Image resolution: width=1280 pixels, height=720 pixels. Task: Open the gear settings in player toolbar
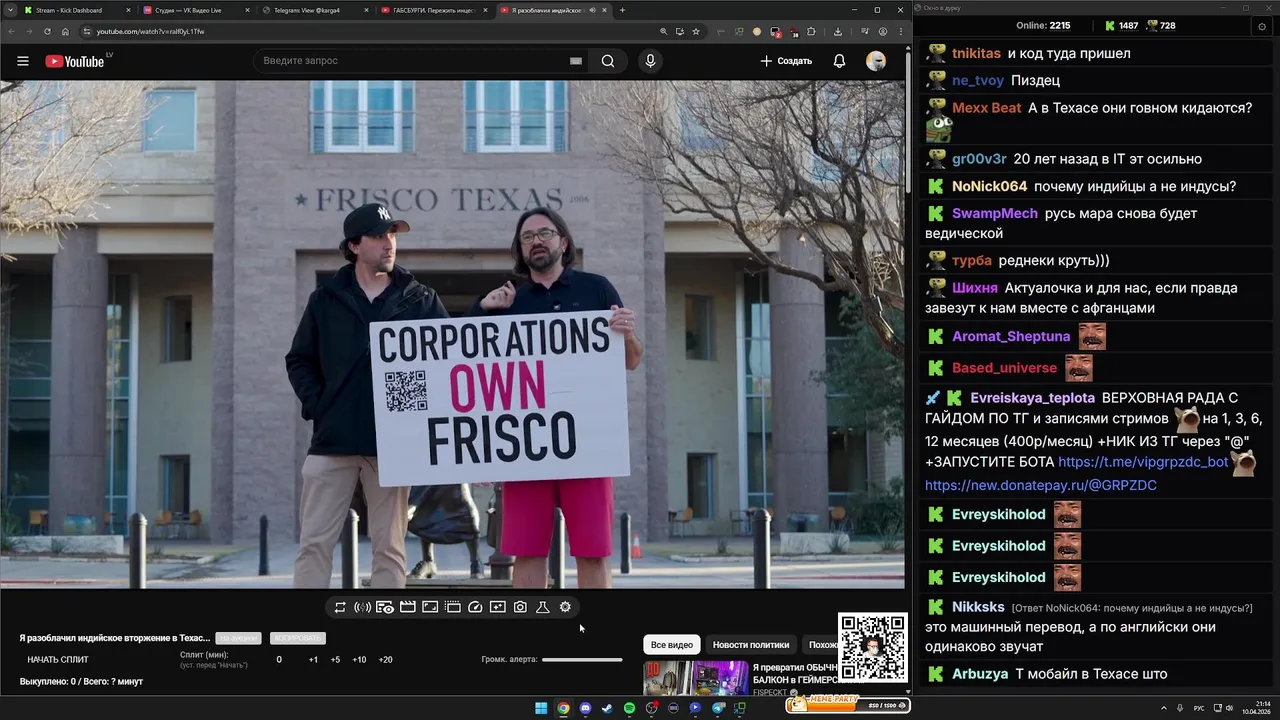[x=565, y=607]
